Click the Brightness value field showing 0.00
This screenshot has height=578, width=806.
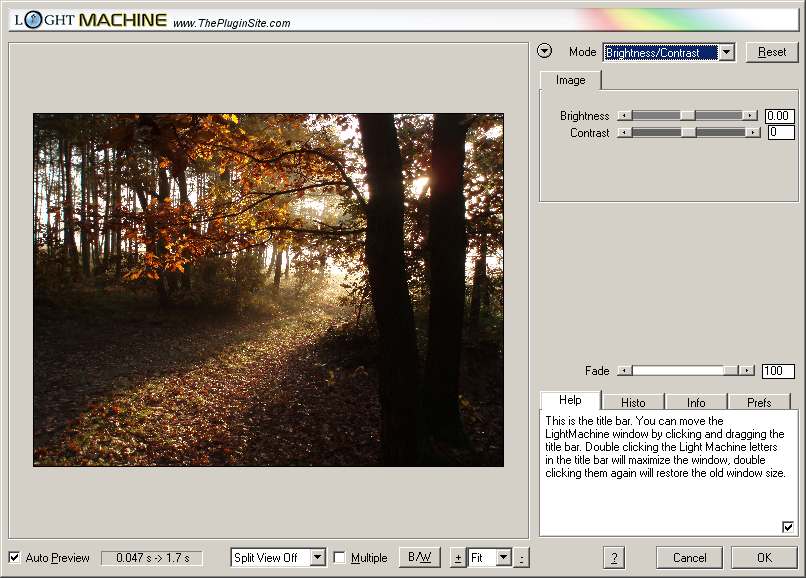[x=780, y=116]
